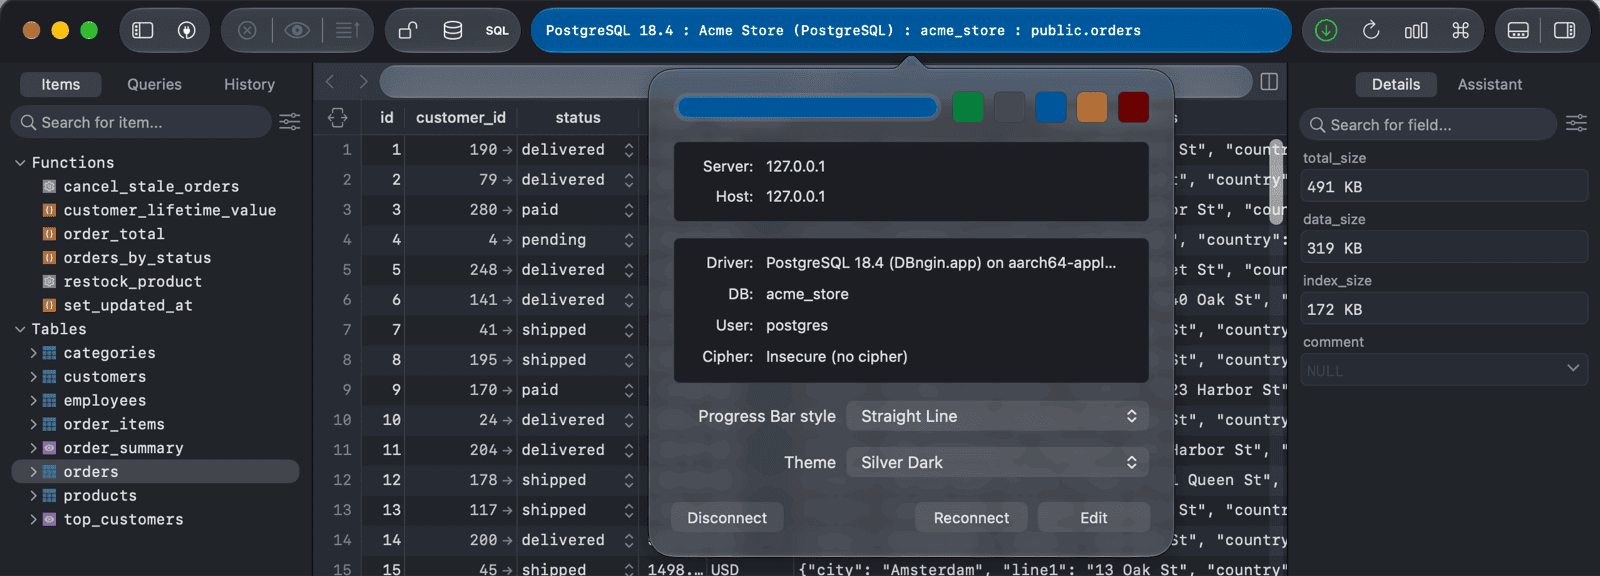Click the green download arrow icon
Screen dimensions: 1600x576
pos(1326,30)
